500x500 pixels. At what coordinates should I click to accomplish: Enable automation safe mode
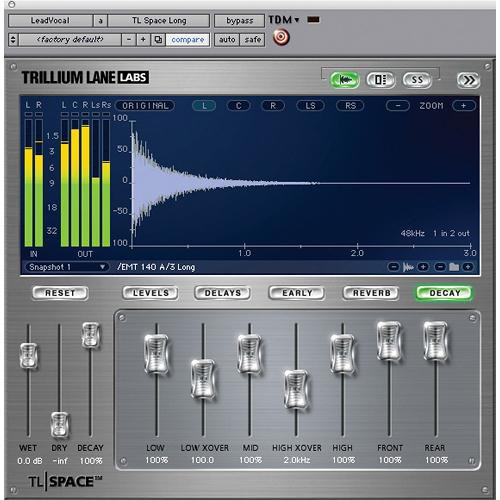pyautogui.click(x=252, y=40)
